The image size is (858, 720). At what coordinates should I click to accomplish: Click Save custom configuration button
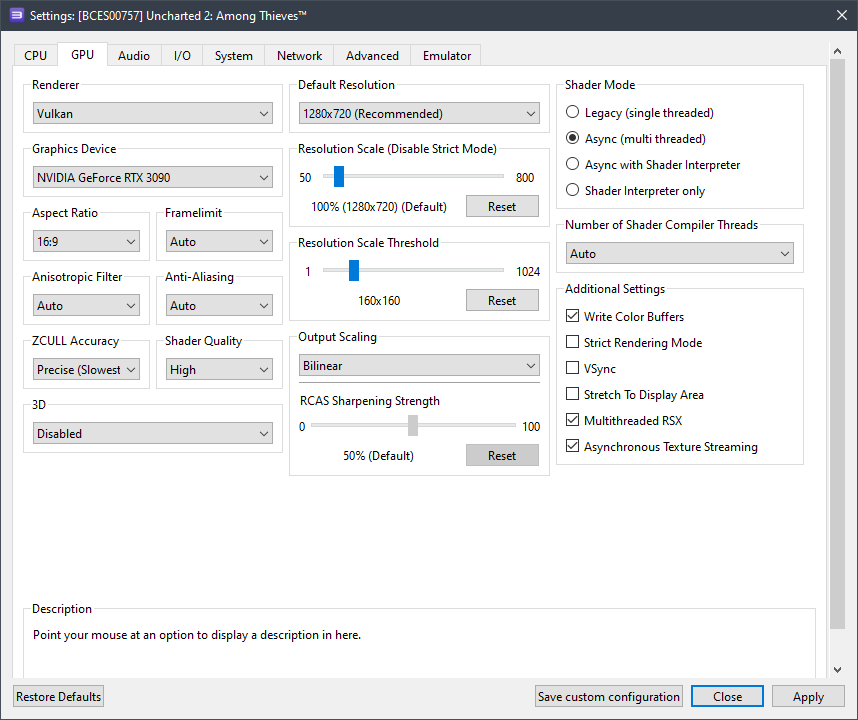click(609, 697)
